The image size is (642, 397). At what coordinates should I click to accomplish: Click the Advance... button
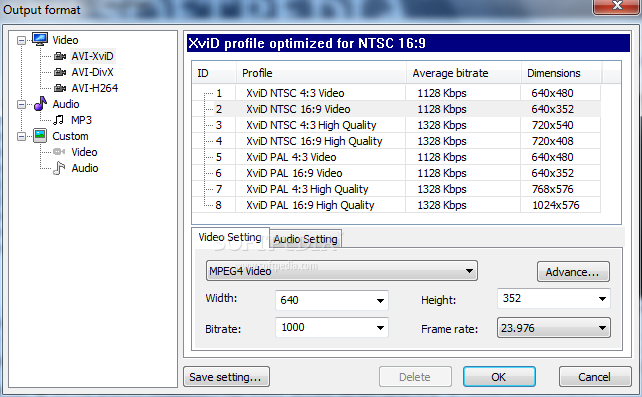tap(573, 272)
